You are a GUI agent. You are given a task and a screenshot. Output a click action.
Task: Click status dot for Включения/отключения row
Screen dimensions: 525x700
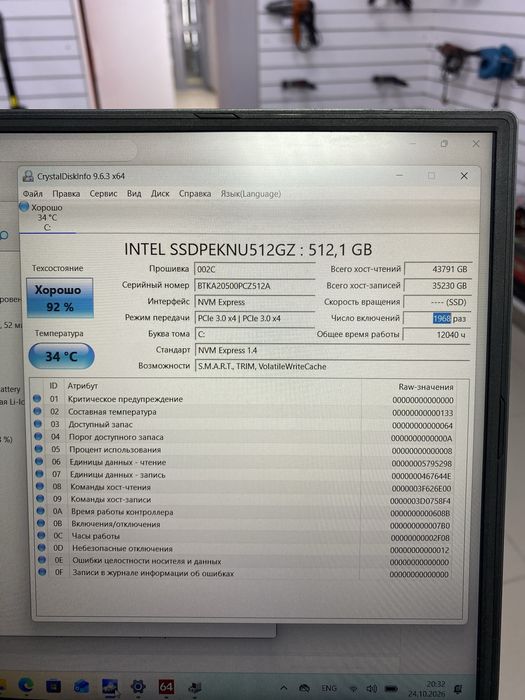point(42,523)
